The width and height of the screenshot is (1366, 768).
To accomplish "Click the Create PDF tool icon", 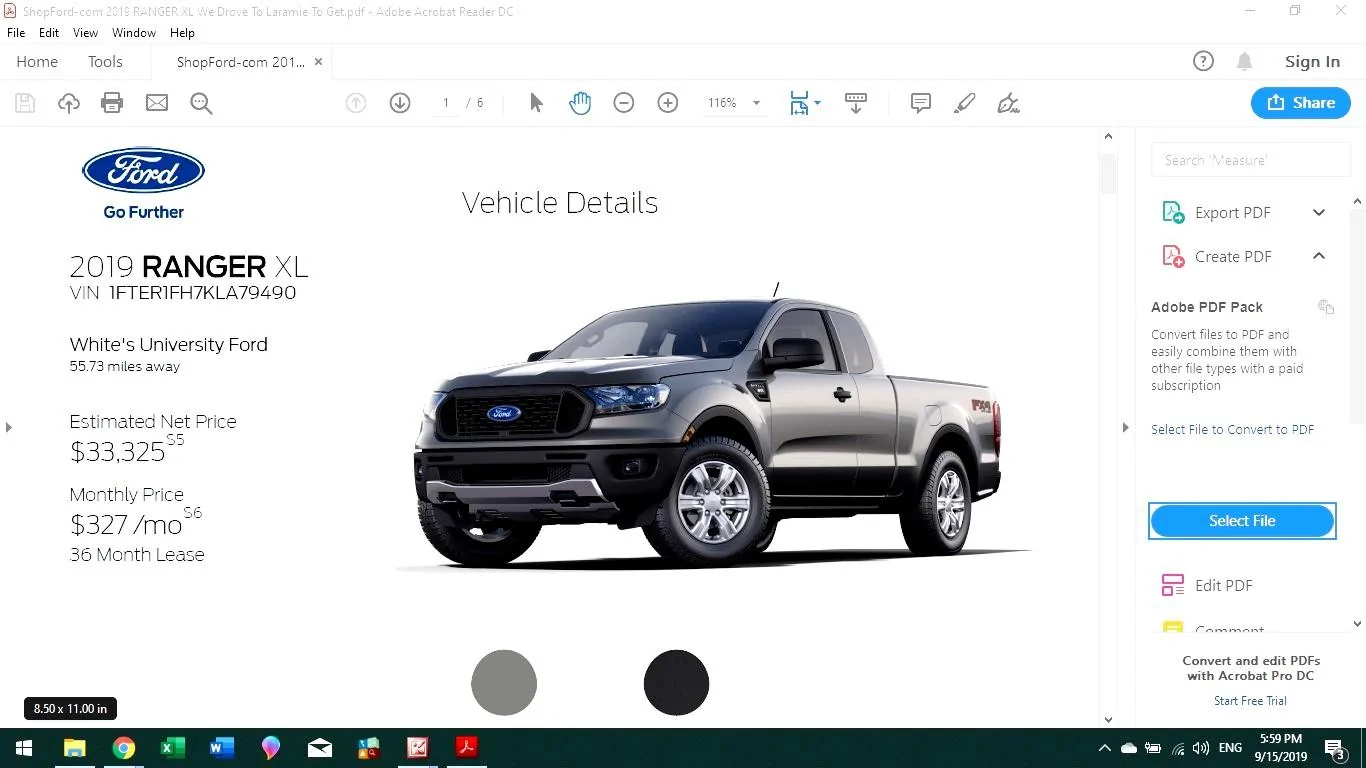I will click(1173, 256).
